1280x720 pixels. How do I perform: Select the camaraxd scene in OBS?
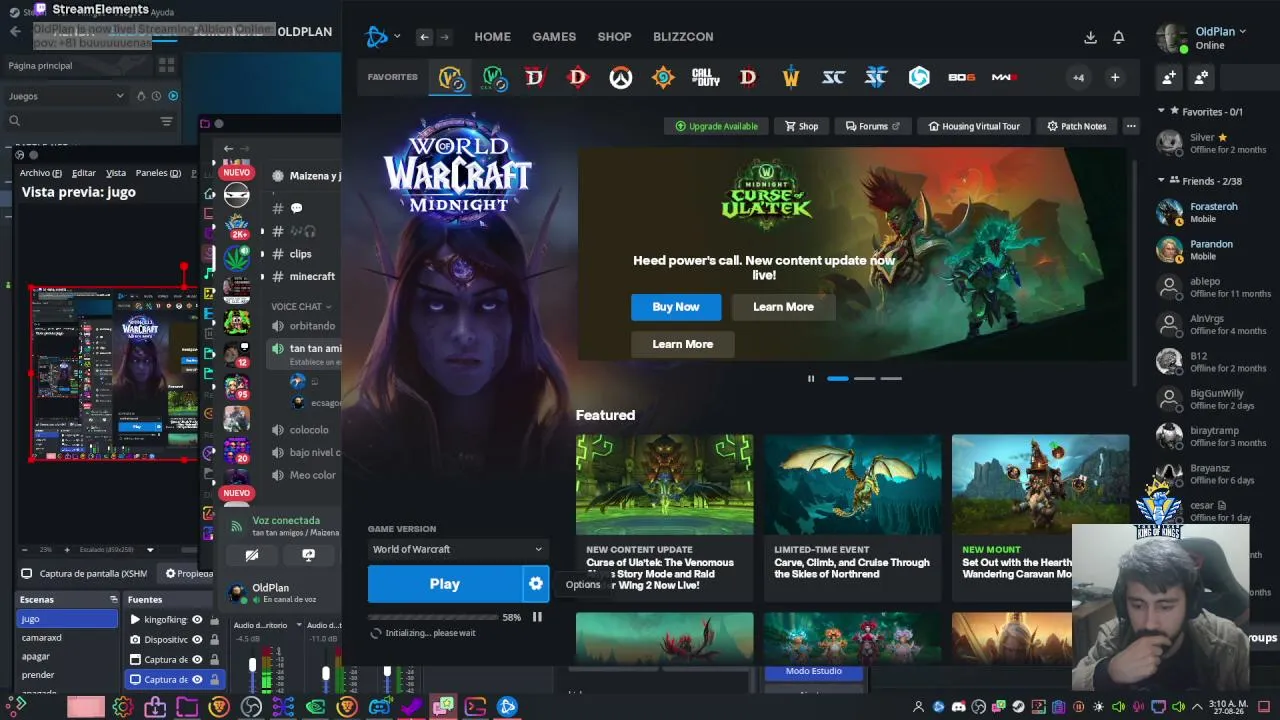(68, 638)
